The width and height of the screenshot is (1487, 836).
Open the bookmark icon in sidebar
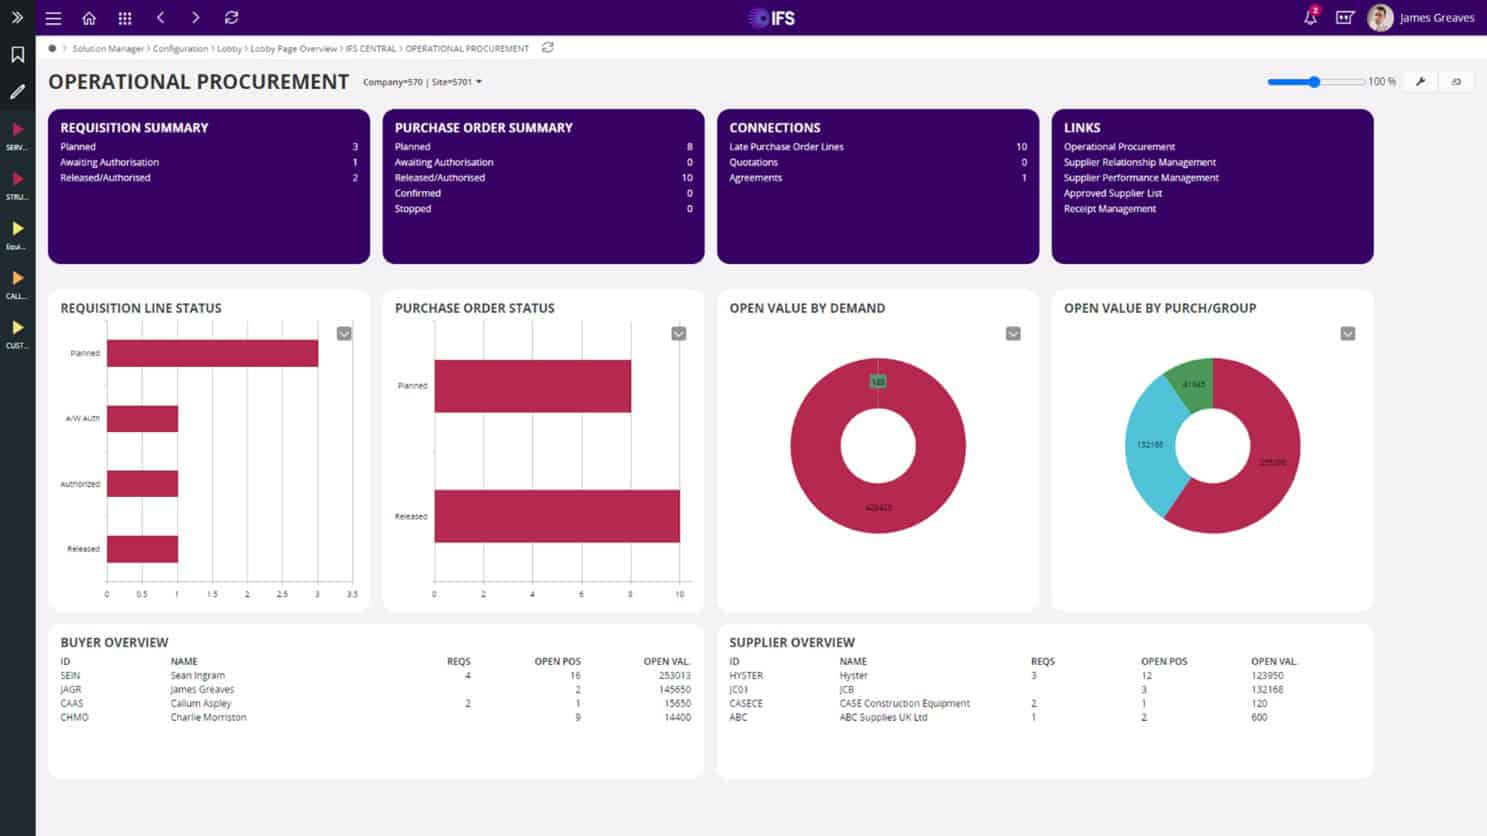tap(17, 55)
